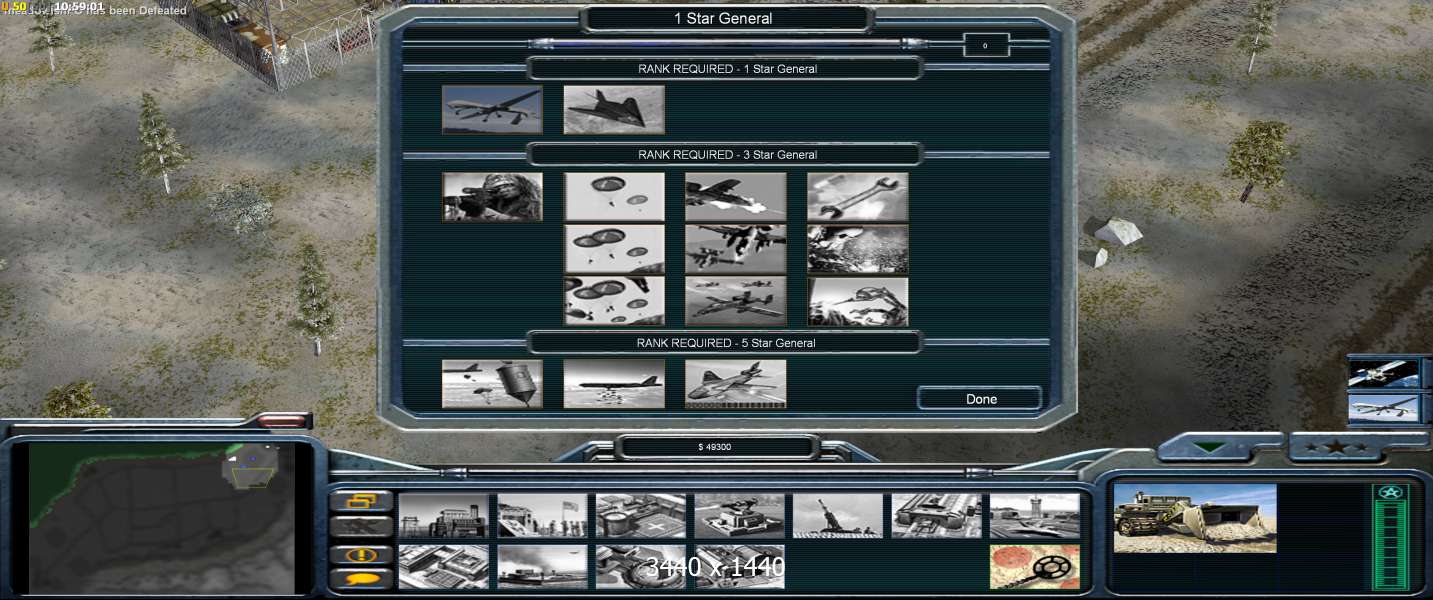Close the promotion screen with Done

980,399
